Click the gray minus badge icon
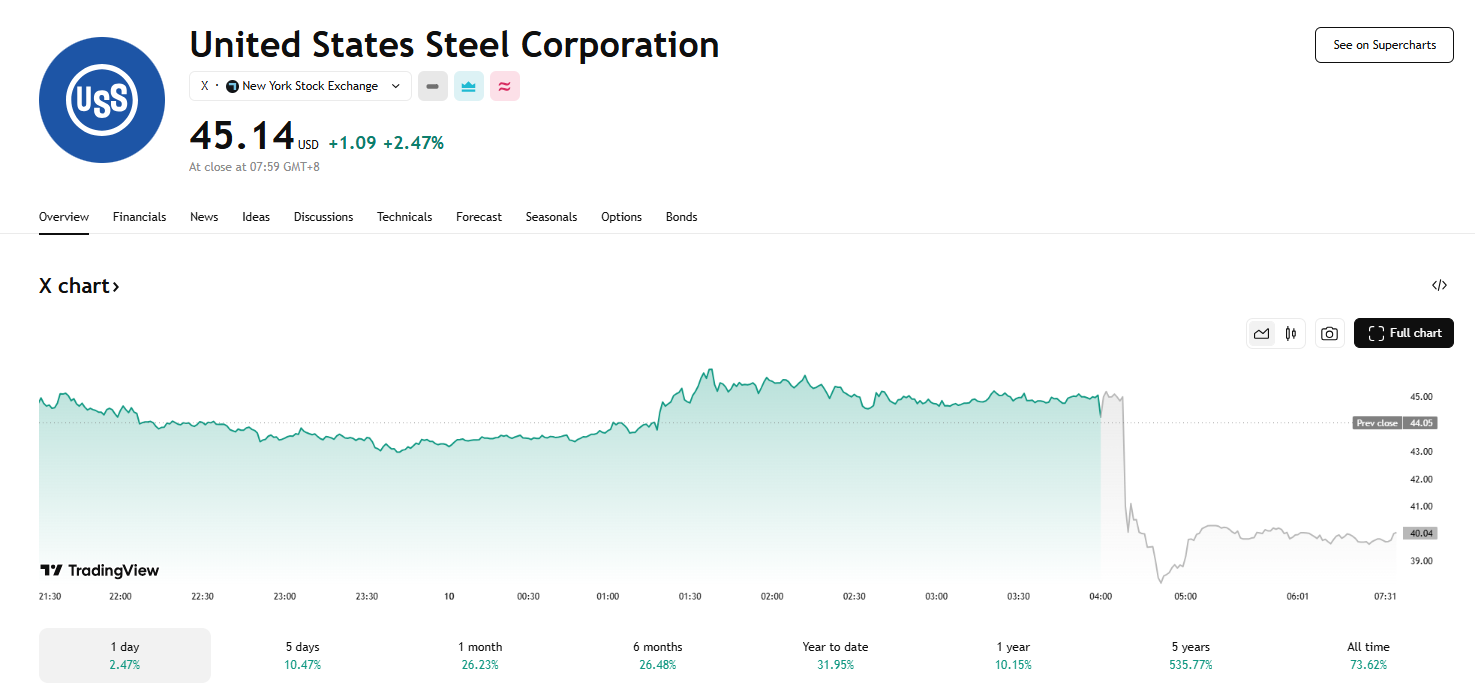 [x=433, y=86]
